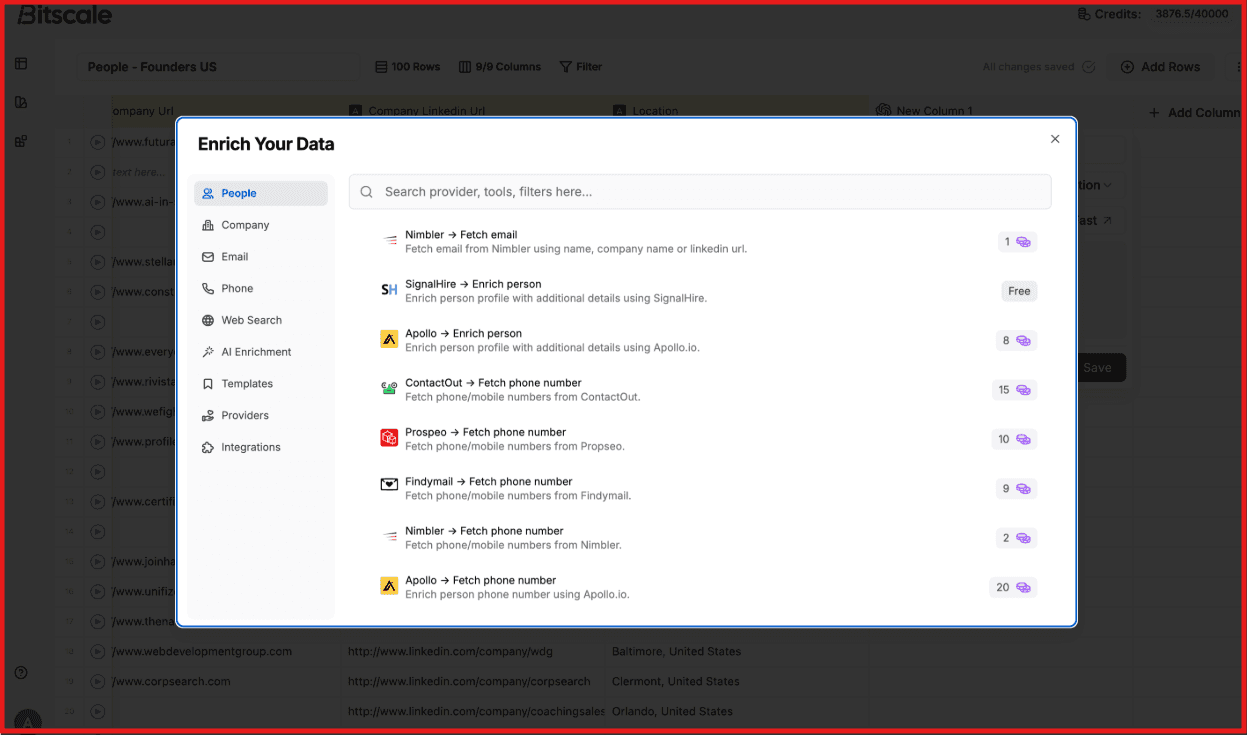This screenshot has width=1247, height=735.
Task: Click the AI Enrichment wand icon
Action: pyautogui.click(x=208, y=352)
